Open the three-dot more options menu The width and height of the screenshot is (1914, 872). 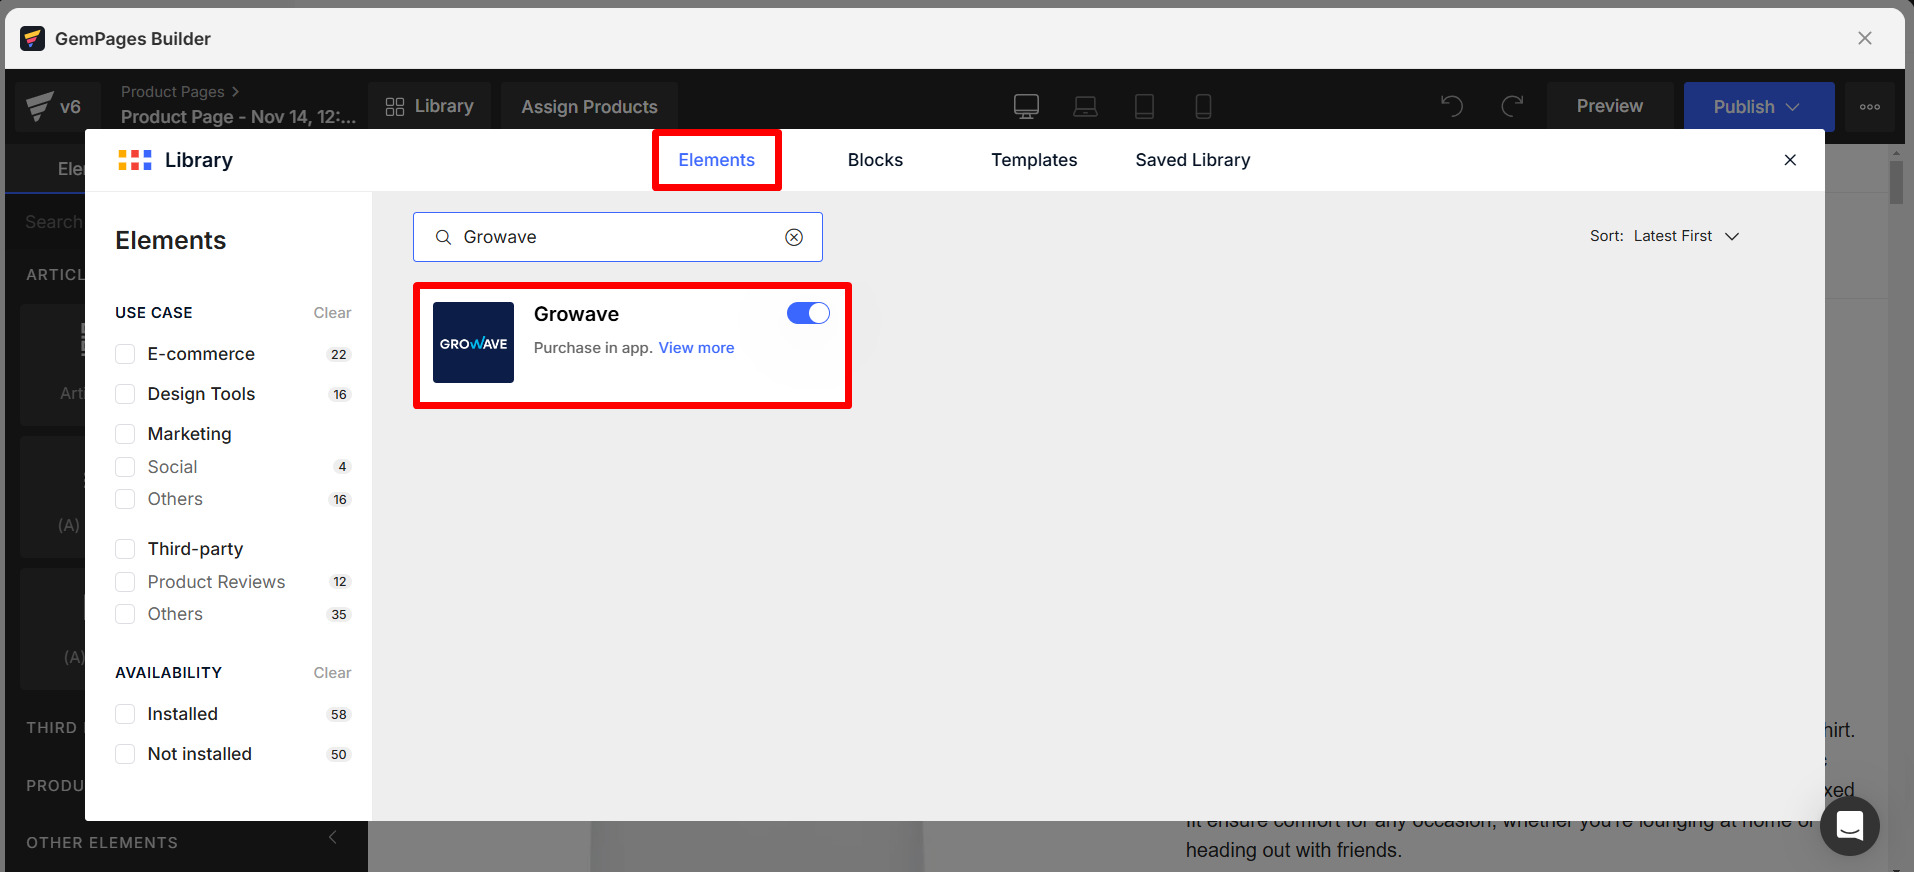pyautogui.click(x=1869, y=107)
